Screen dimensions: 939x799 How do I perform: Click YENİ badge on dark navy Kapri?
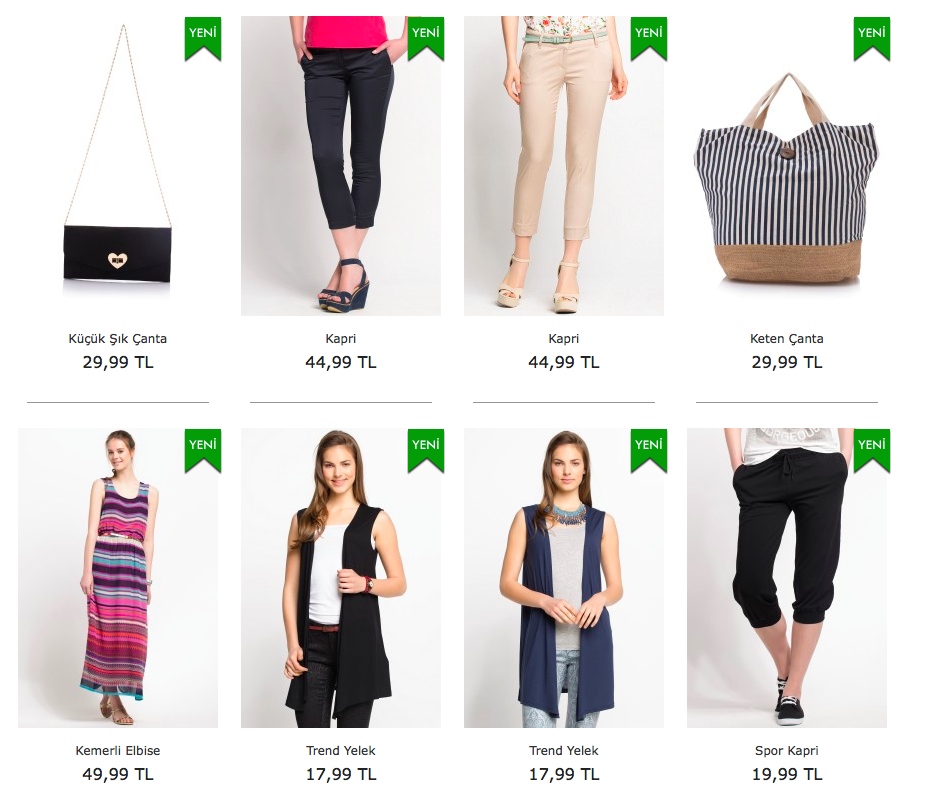[x=426, y=39]
